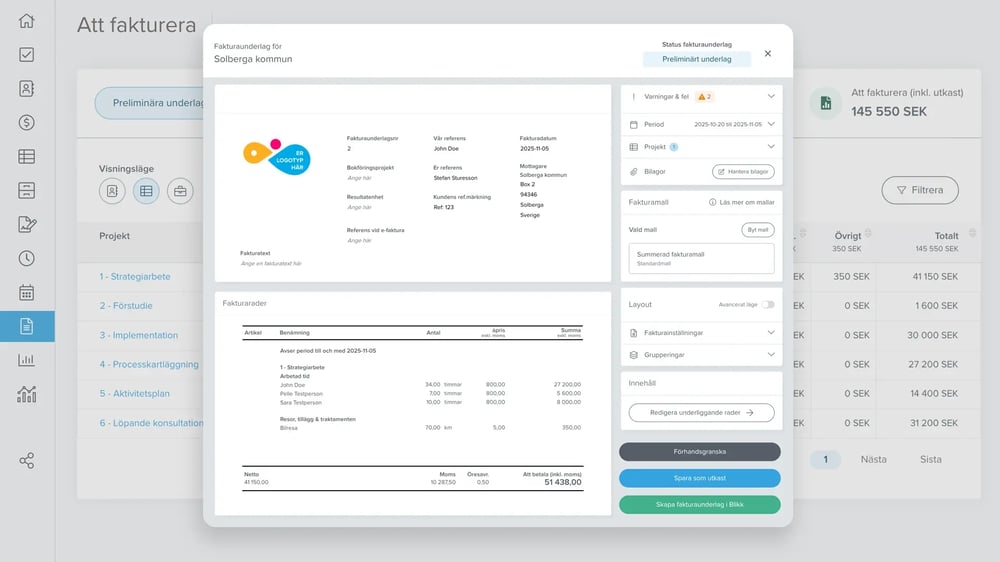Open the calendar icon in sidebar
Viewport: 1000px width, 562px height.
[27, 293]
